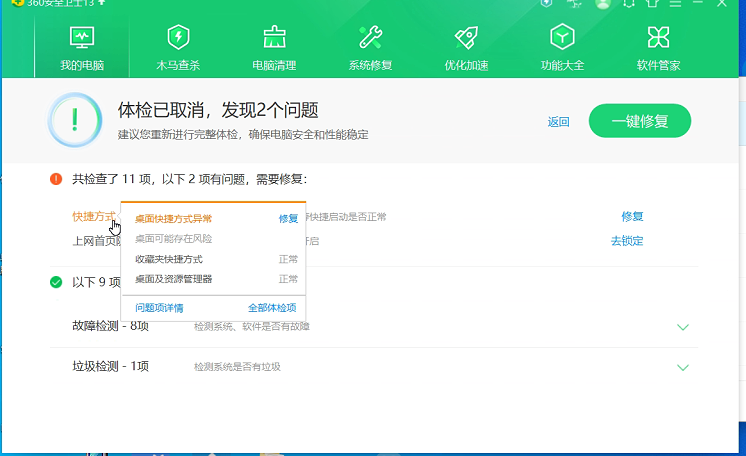
Task: Open the skin shirt icon in title bar
Action: 652,3
